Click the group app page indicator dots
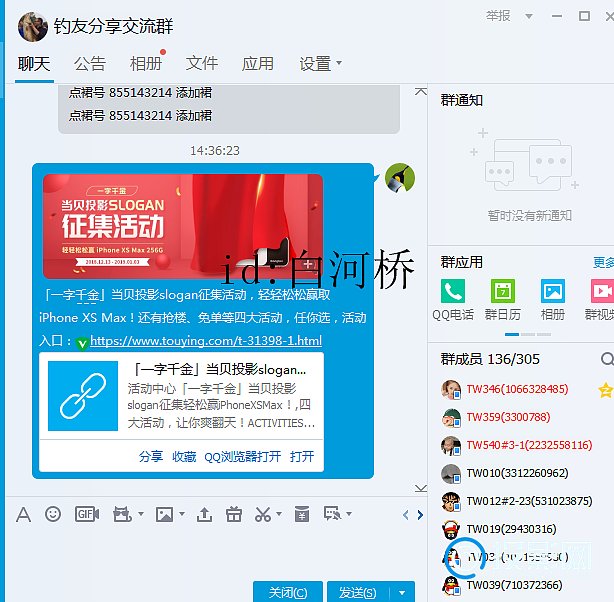This screenshot has width=614, height=602. [528, 334]
